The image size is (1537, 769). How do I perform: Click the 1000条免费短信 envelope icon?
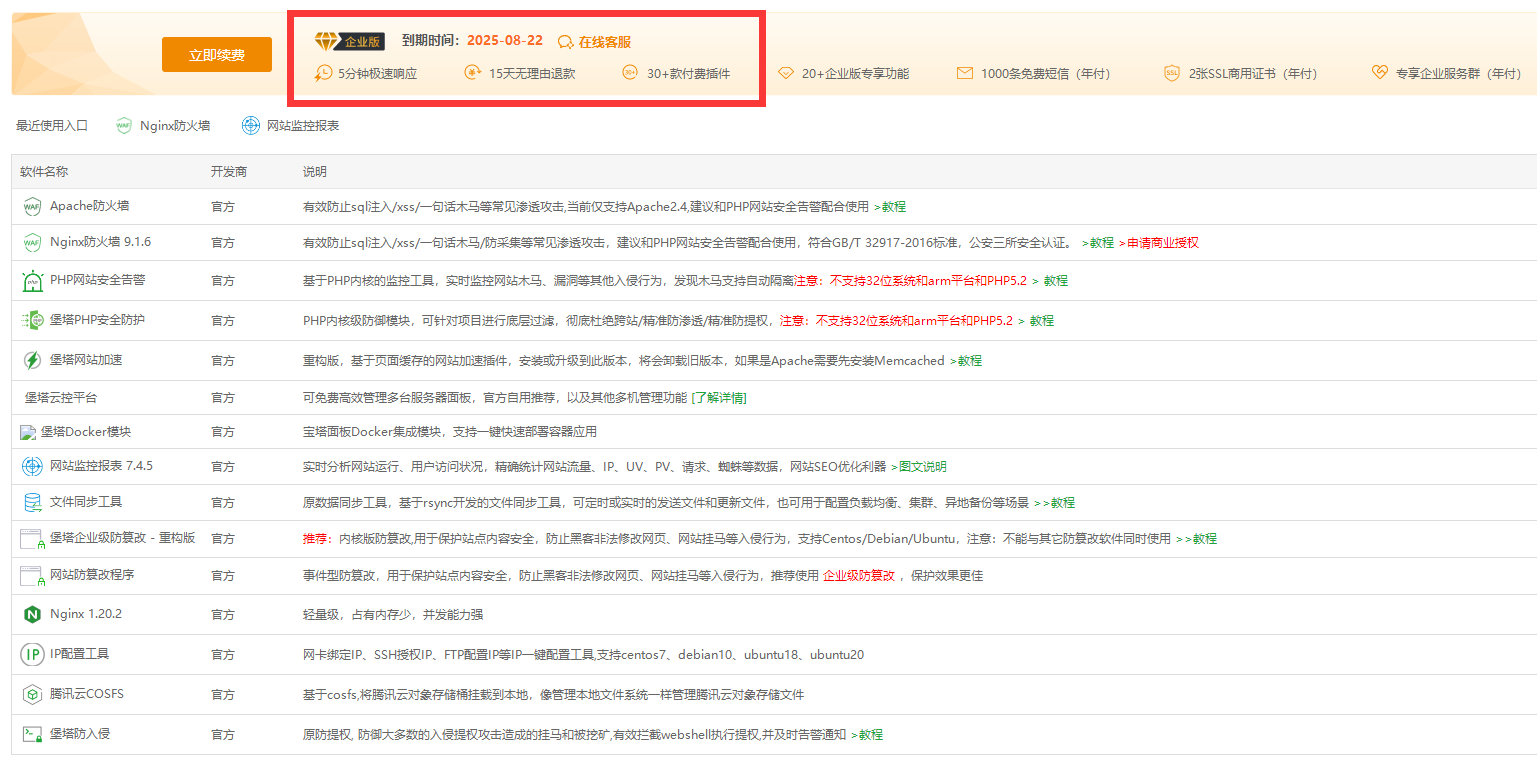[964, 73]
